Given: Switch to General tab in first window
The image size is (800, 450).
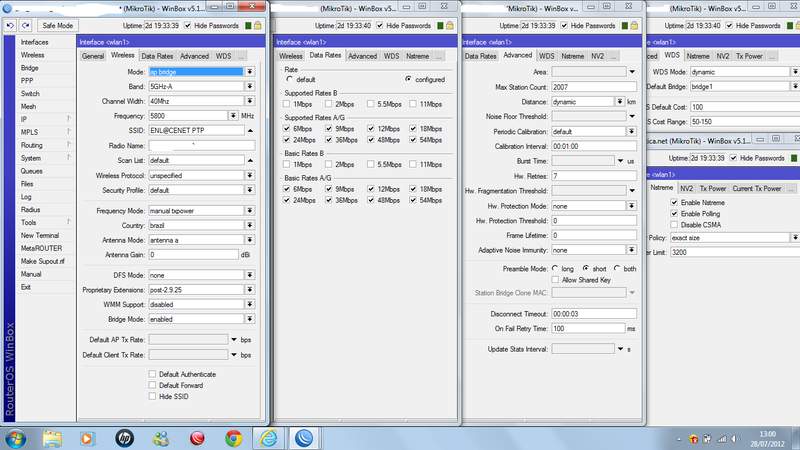Looking at the screenshot, I should tap(93, 56).
